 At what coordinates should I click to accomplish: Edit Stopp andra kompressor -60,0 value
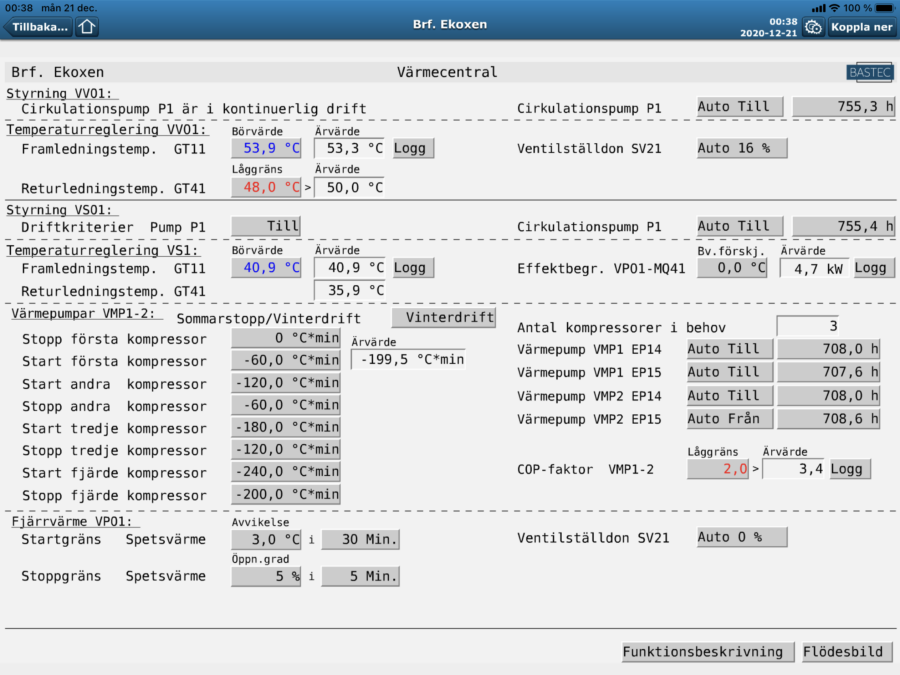pos(286,405)
